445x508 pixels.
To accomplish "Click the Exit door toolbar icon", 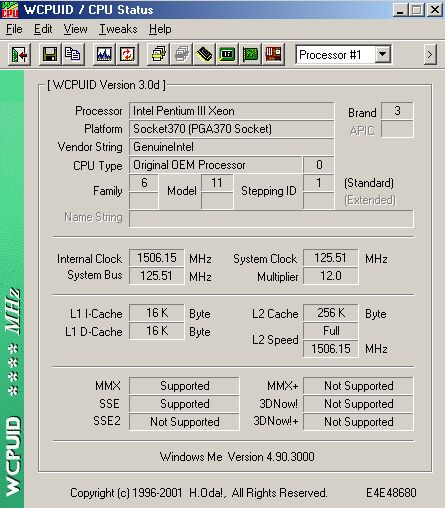I will pos(19,54).
